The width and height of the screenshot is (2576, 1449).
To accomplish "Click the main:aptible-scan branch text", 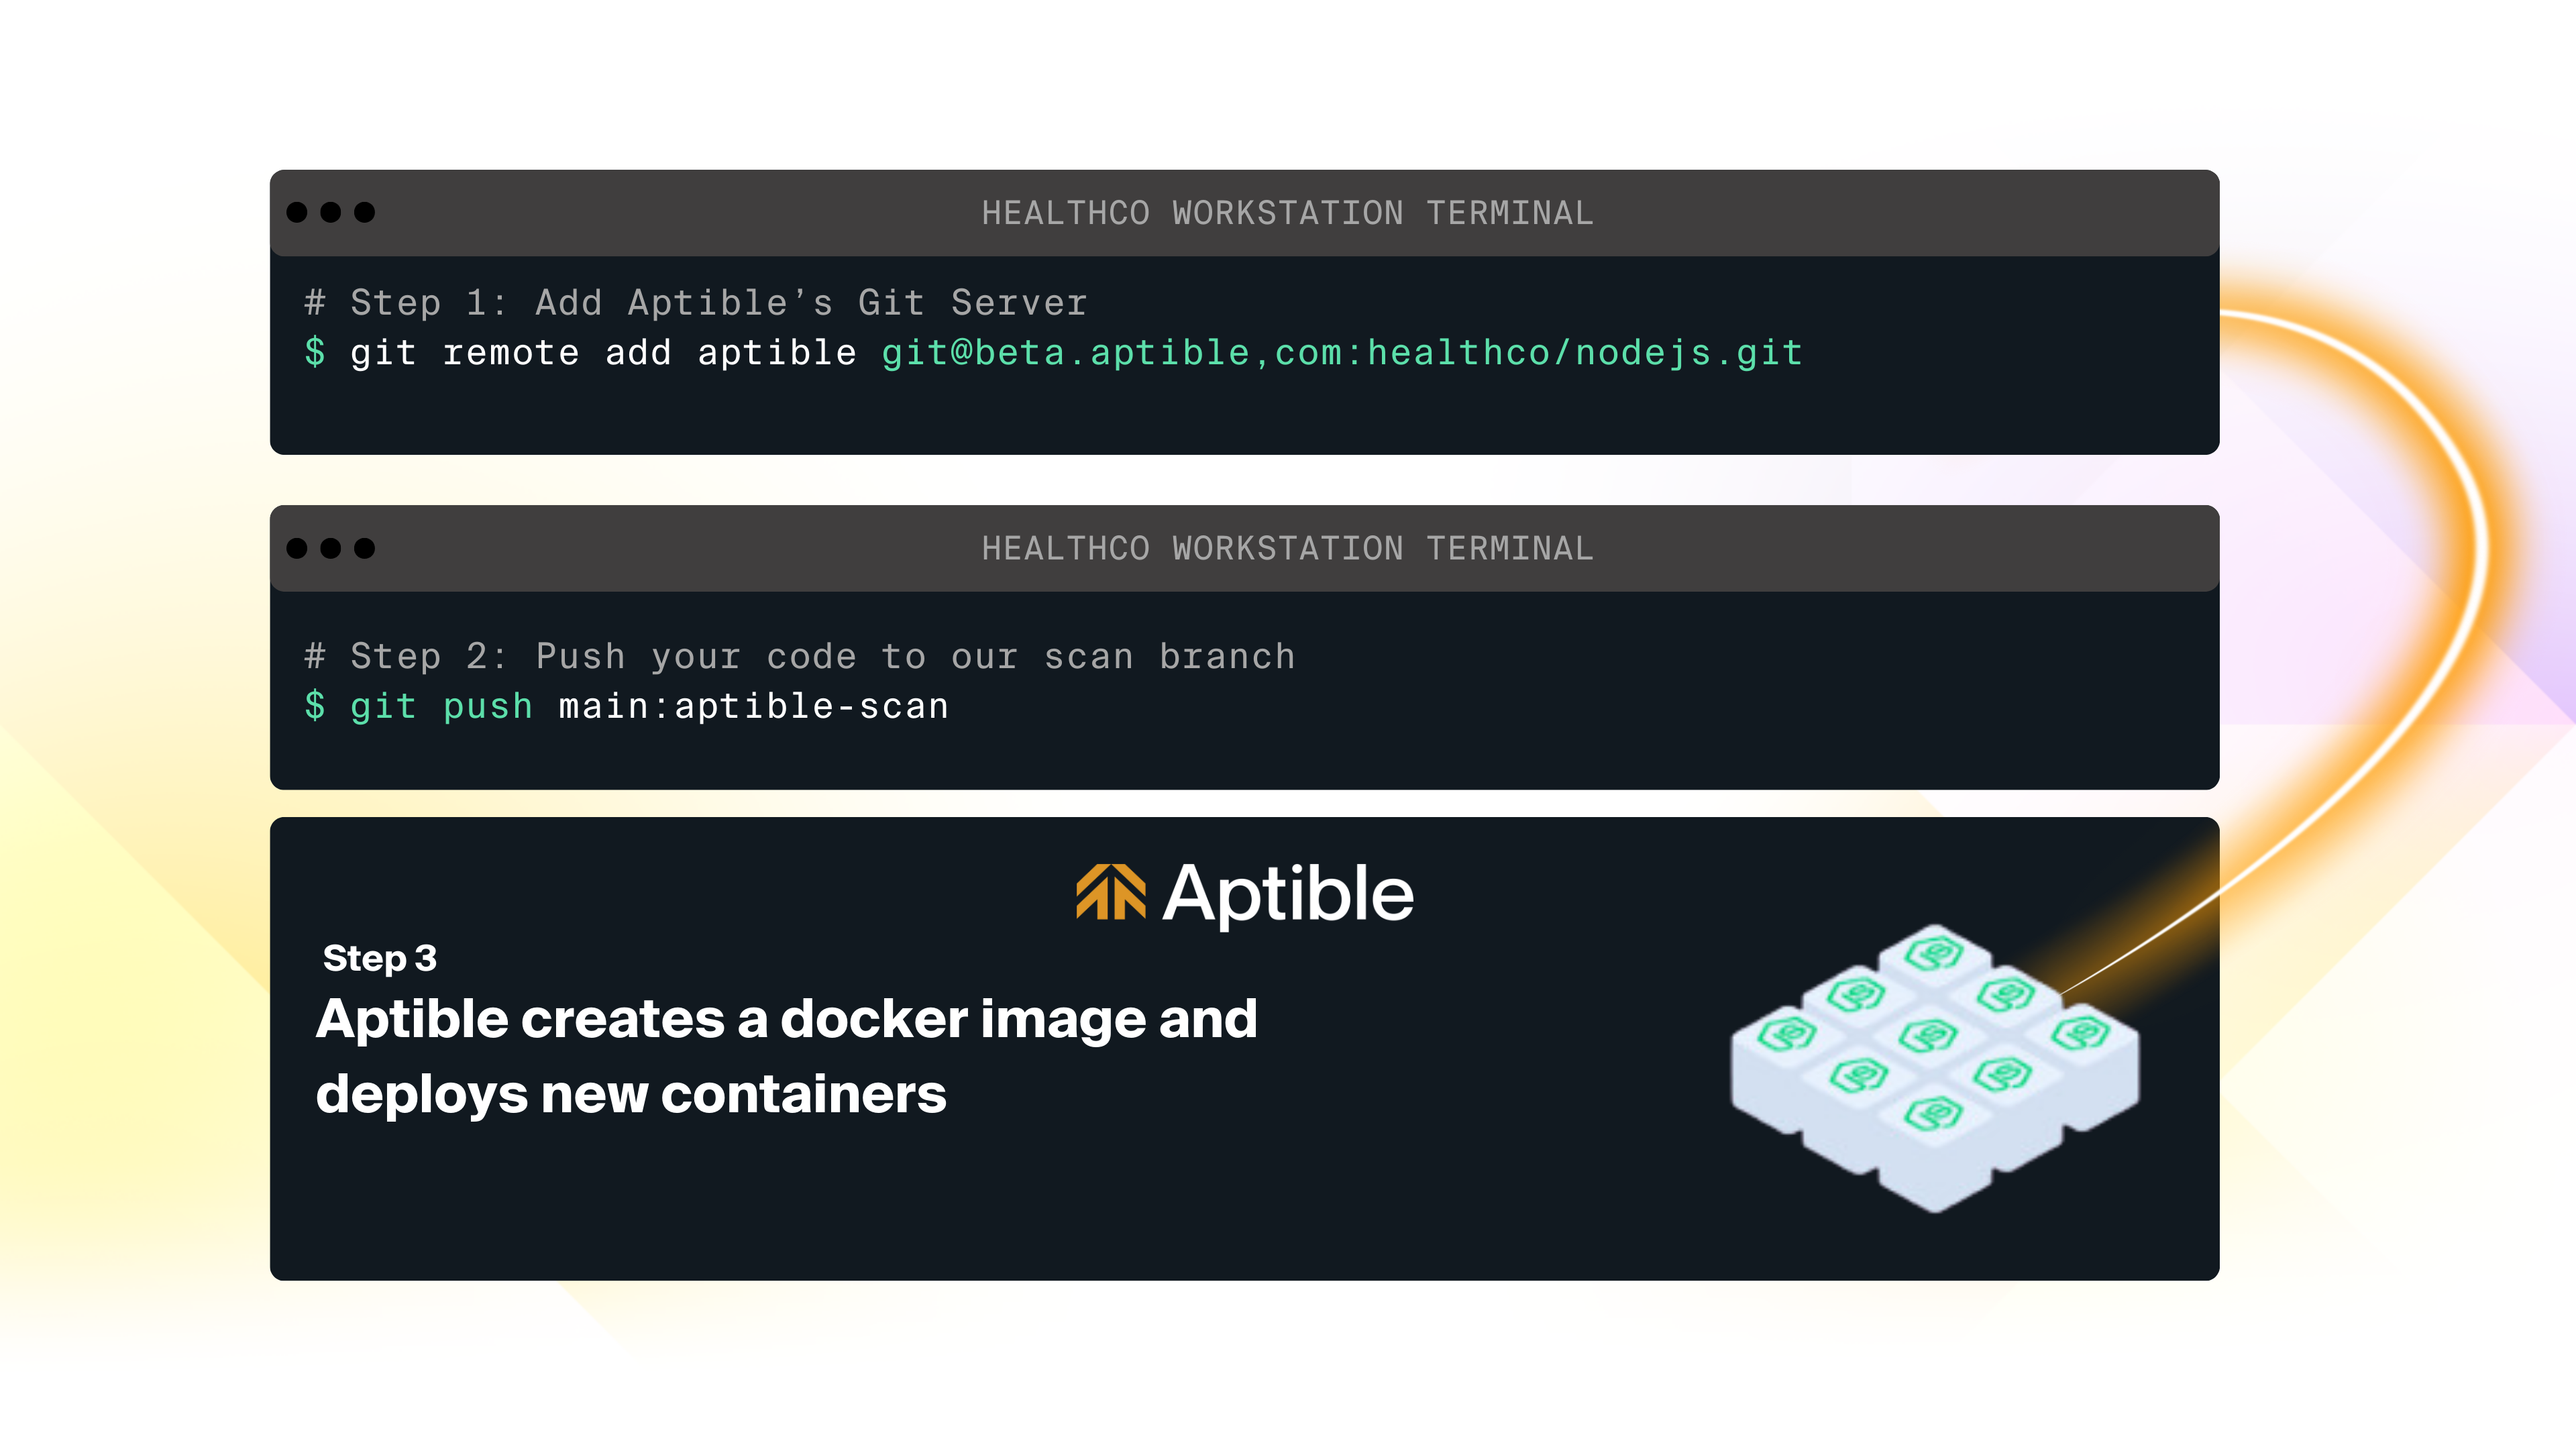I will point(753,706).
